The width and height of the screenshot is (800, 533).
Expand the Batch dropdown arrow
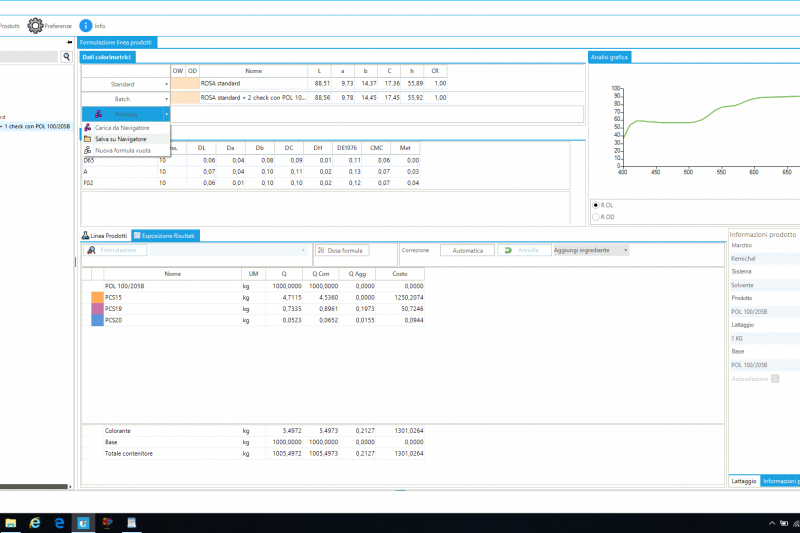pos(166,99)
